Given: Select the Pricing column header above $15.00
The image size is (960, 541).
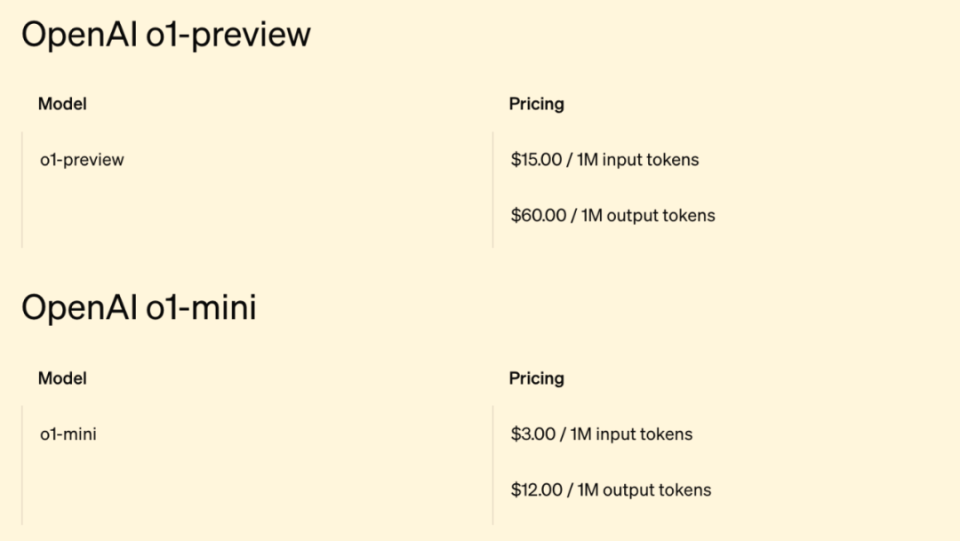Looking at the screenshot, I should point(536,103).
